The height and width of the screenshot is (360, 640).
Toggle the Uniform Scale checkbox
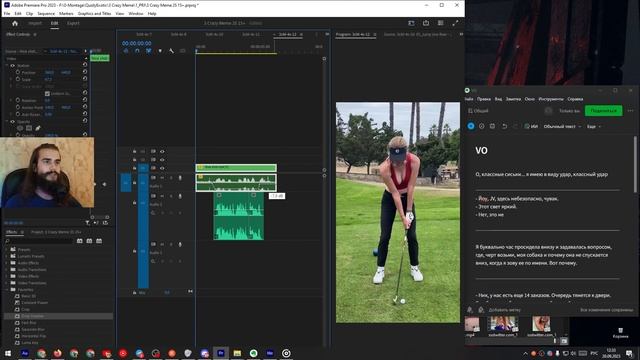click(47, 93)
